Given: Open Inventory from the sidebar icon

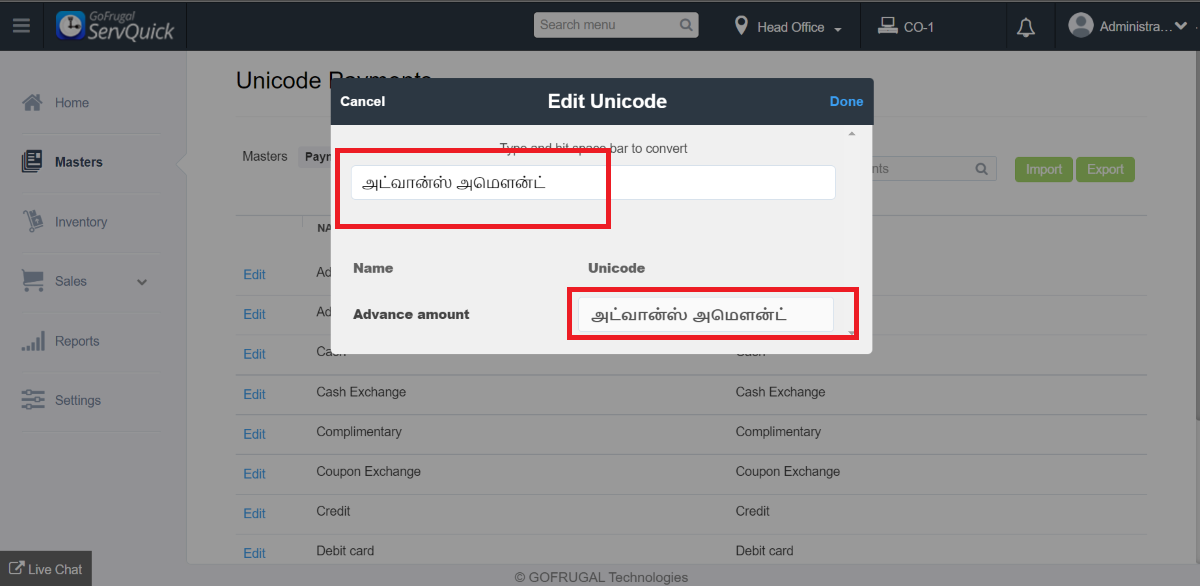Looking at the screenshot, I should [x=32, y=222].
